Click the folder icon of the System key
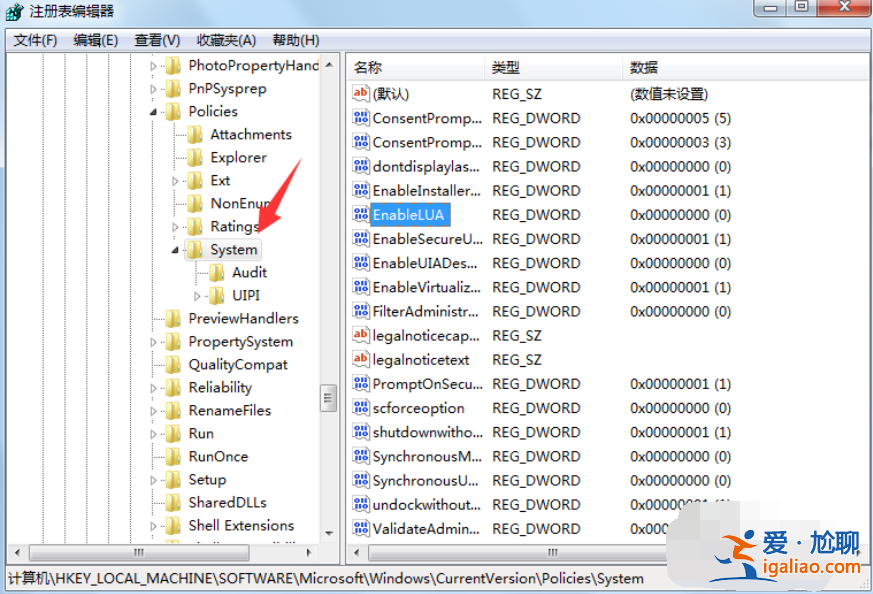This screenshot has height=594, width=873. (196, 249)
